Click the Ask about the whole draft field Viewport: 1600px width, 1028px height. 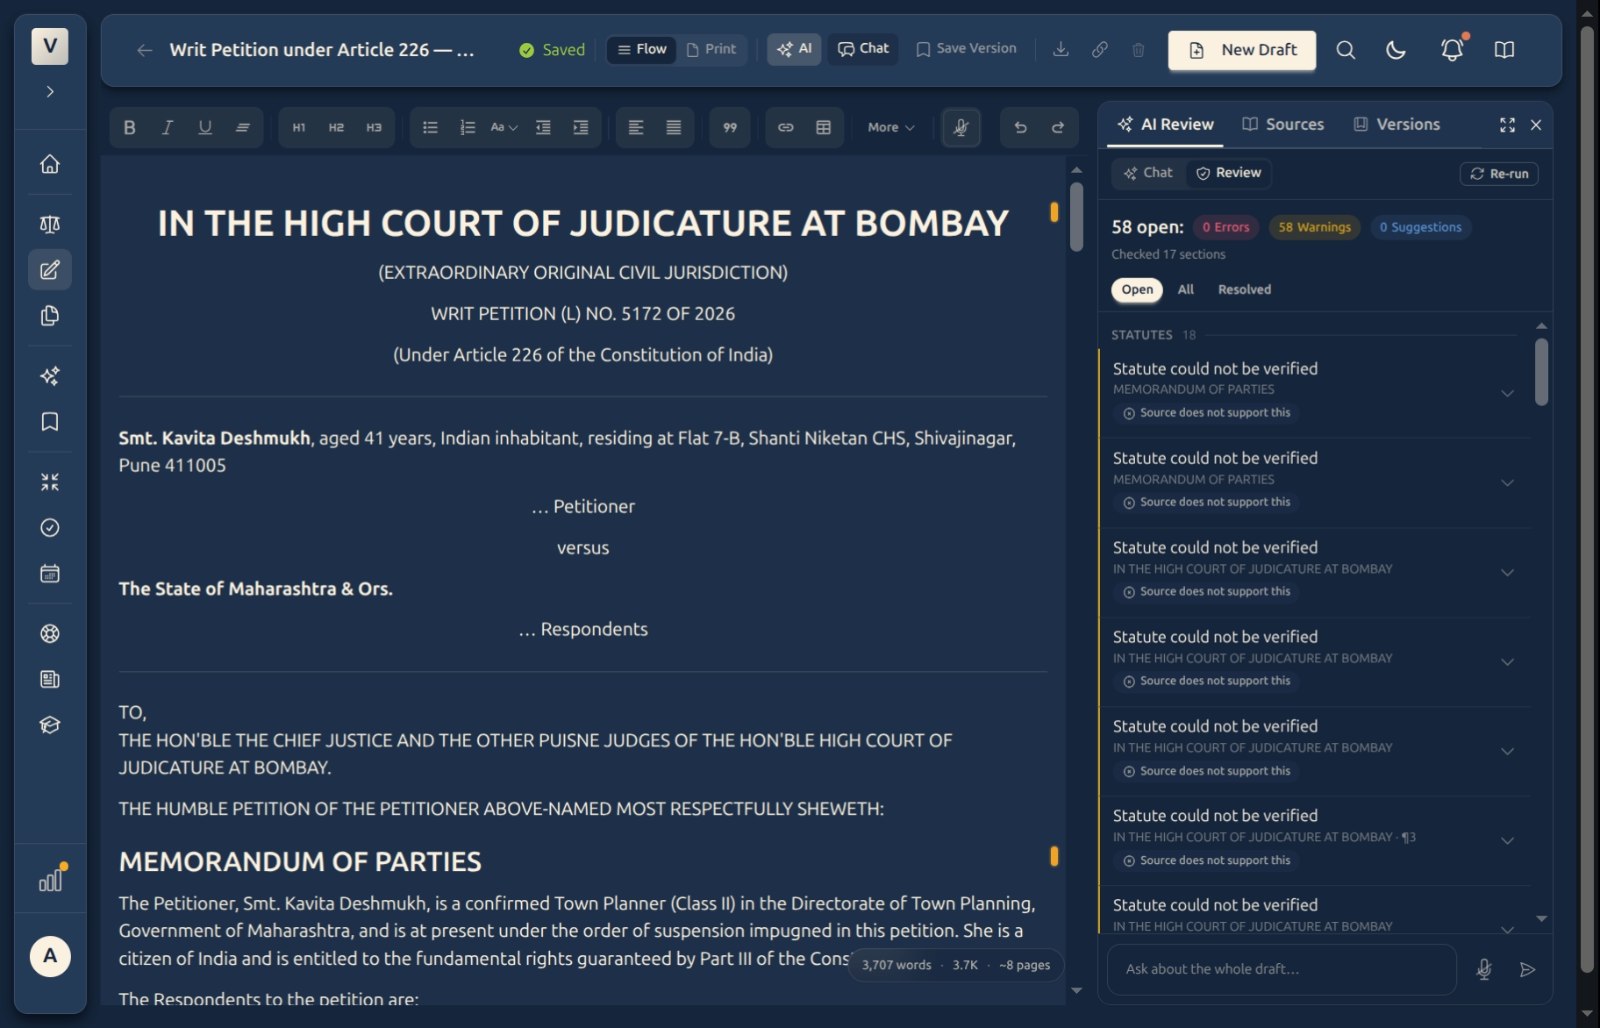[1281, 969]
